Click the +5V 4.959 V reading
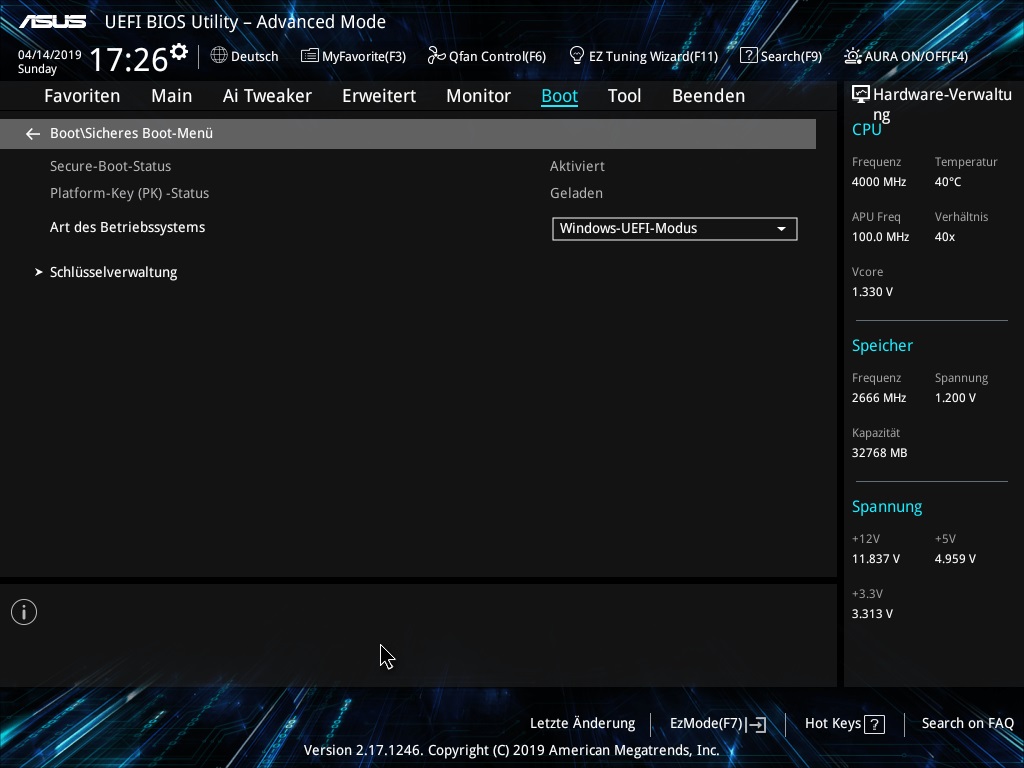 click(955, 559)
